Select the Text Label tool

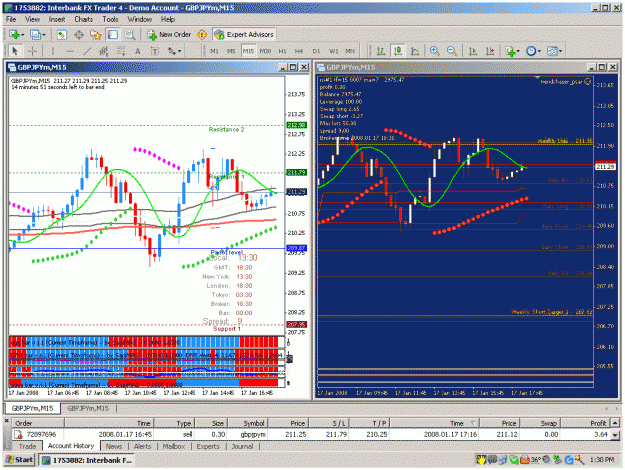point(155,51)
